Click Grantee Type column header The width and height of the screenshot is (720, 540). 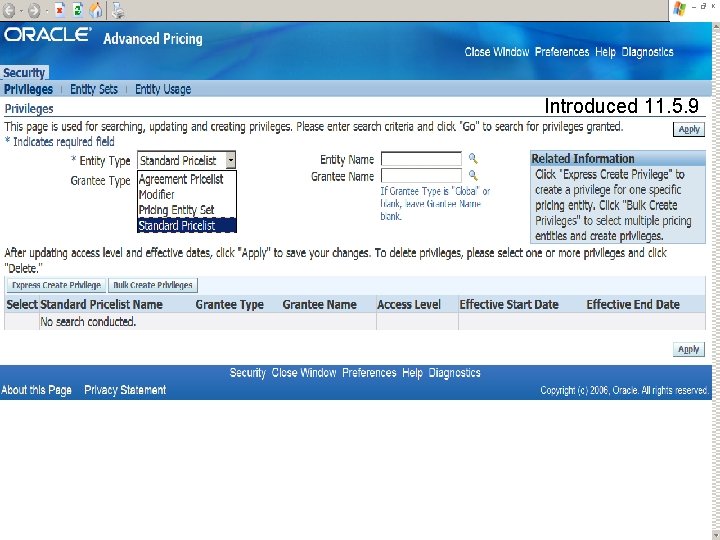point(230,304)
